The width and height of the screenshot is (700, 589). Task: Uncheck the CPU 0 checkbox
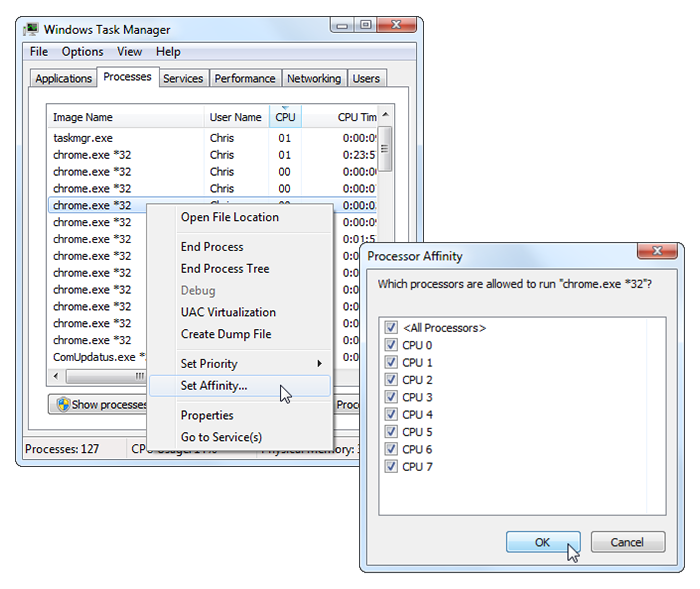point(391,345)
